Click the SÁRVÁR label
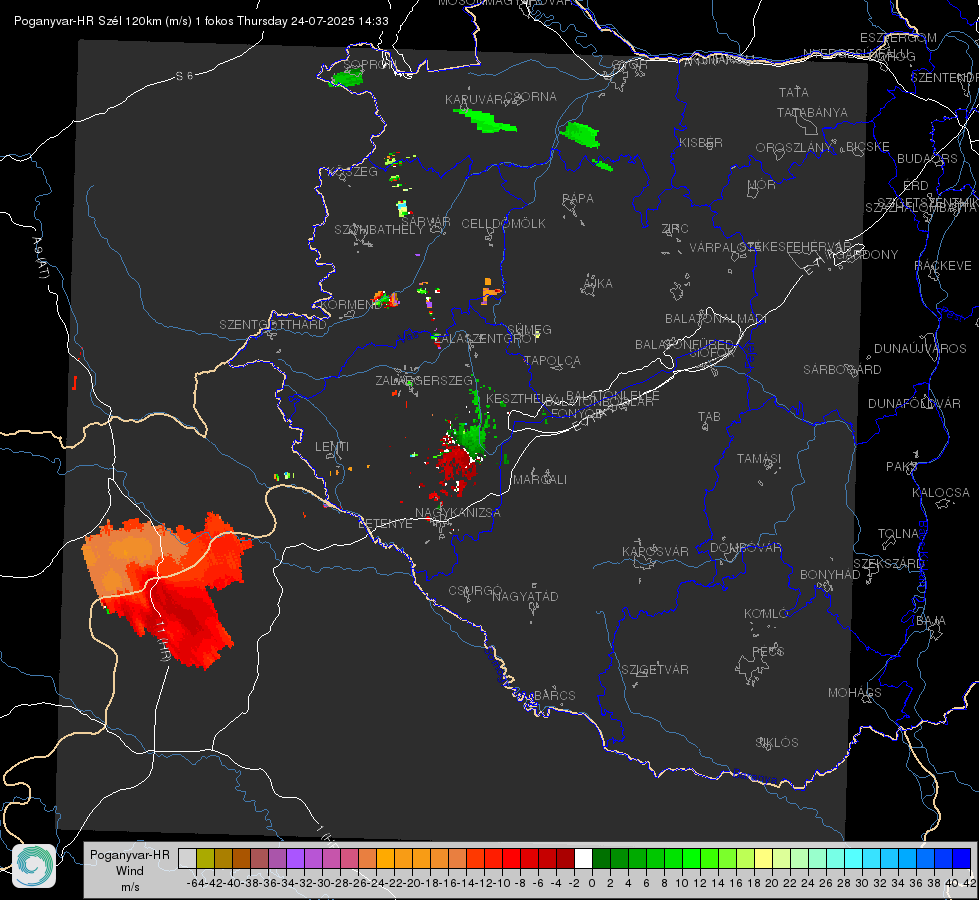This screenshot has width=979, height=900. [x=425, y=221]
